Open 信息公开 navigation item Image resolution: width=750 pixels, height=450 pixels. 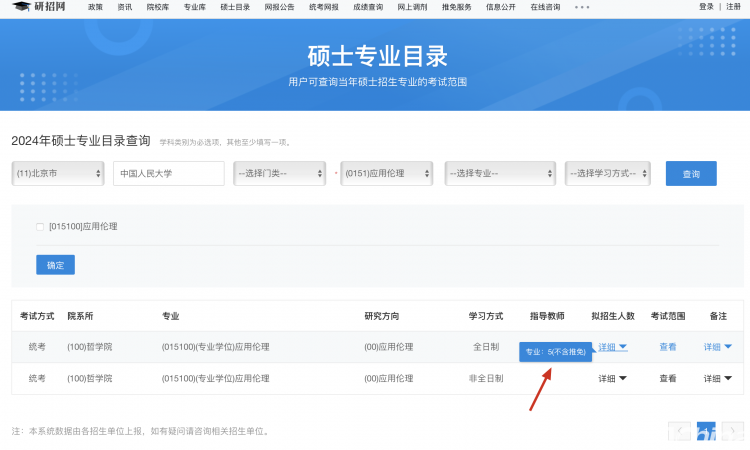[x=501, y=7]
